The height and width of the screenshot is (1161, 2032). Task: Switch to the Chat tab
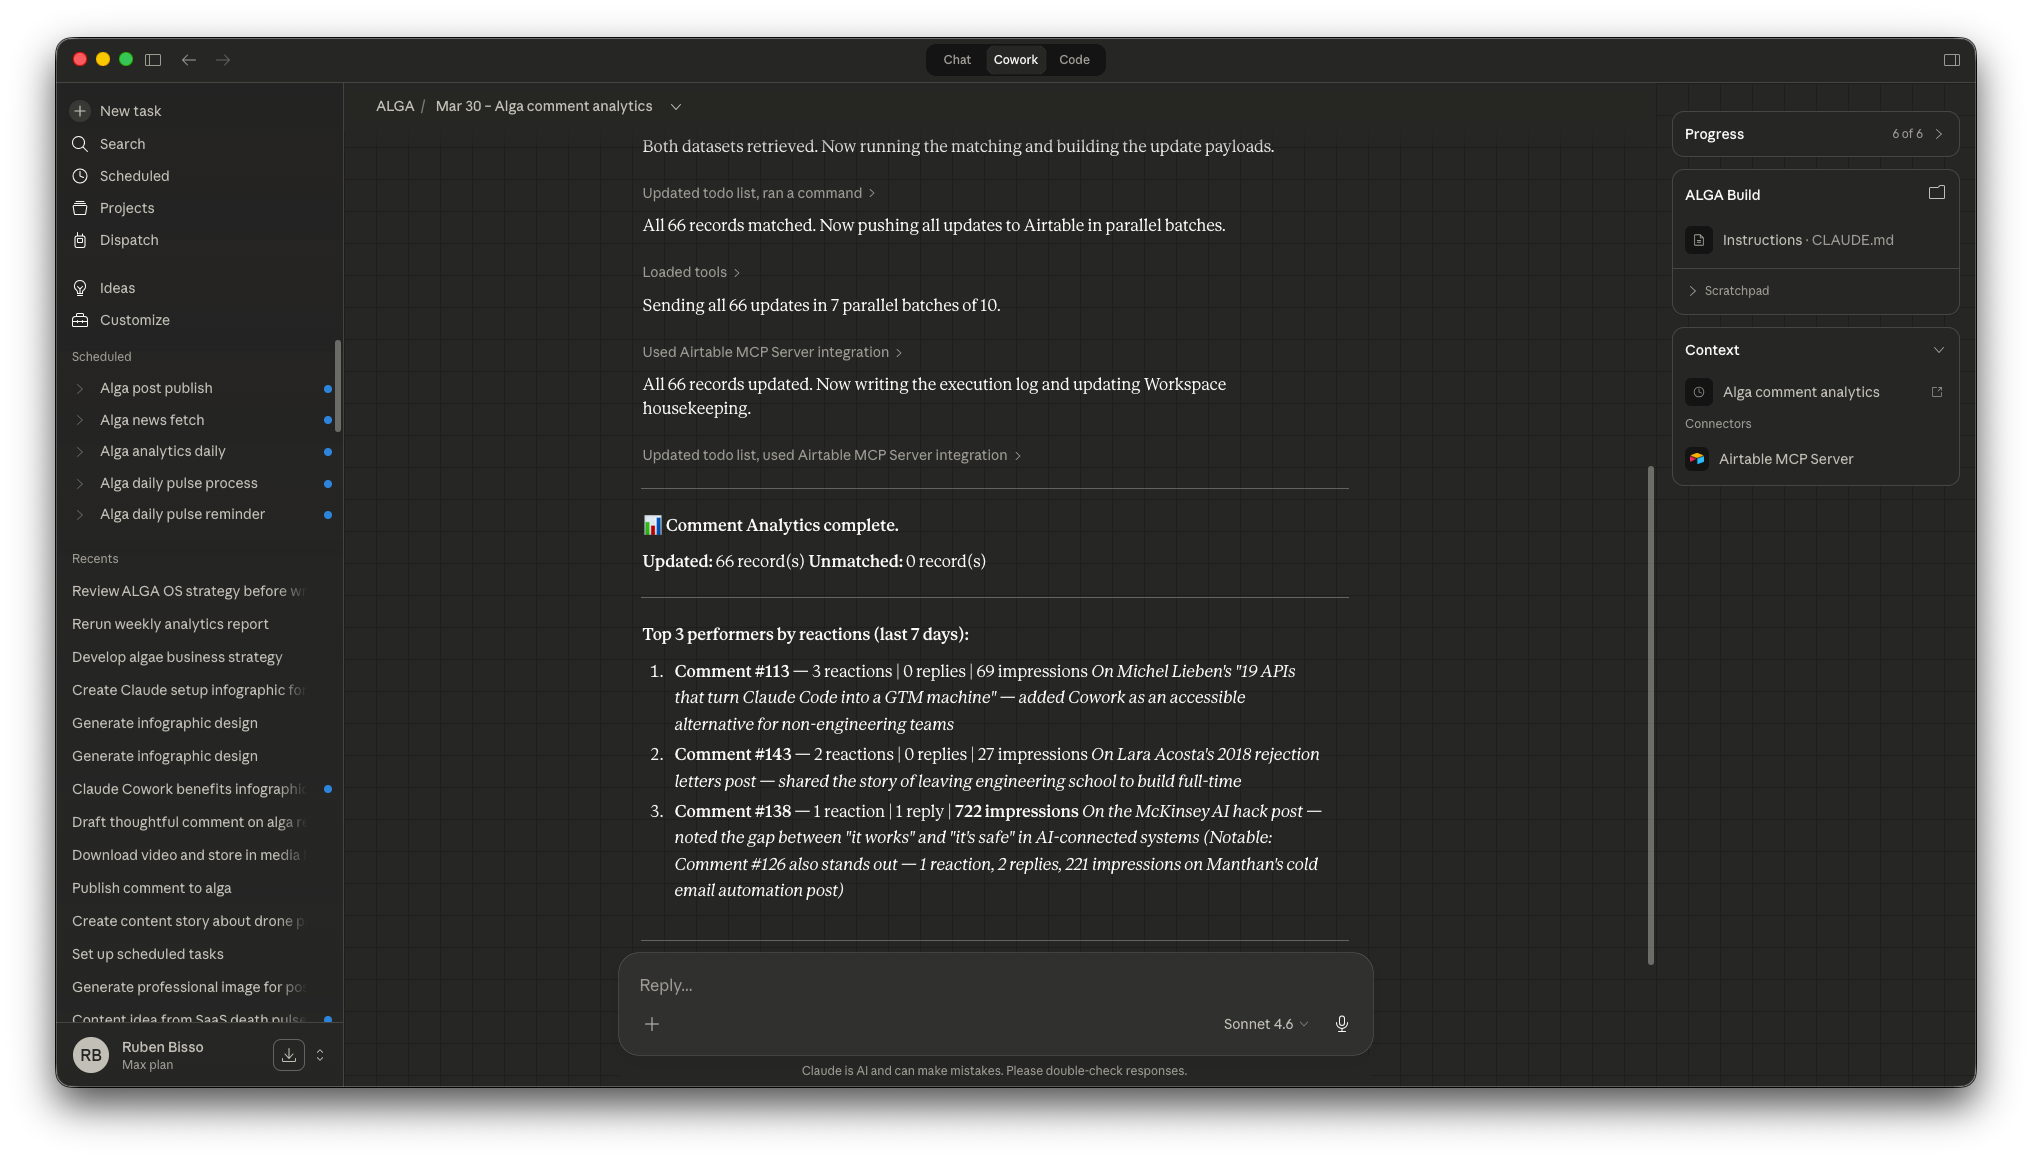pyautogui.click(x=957, y=60)
